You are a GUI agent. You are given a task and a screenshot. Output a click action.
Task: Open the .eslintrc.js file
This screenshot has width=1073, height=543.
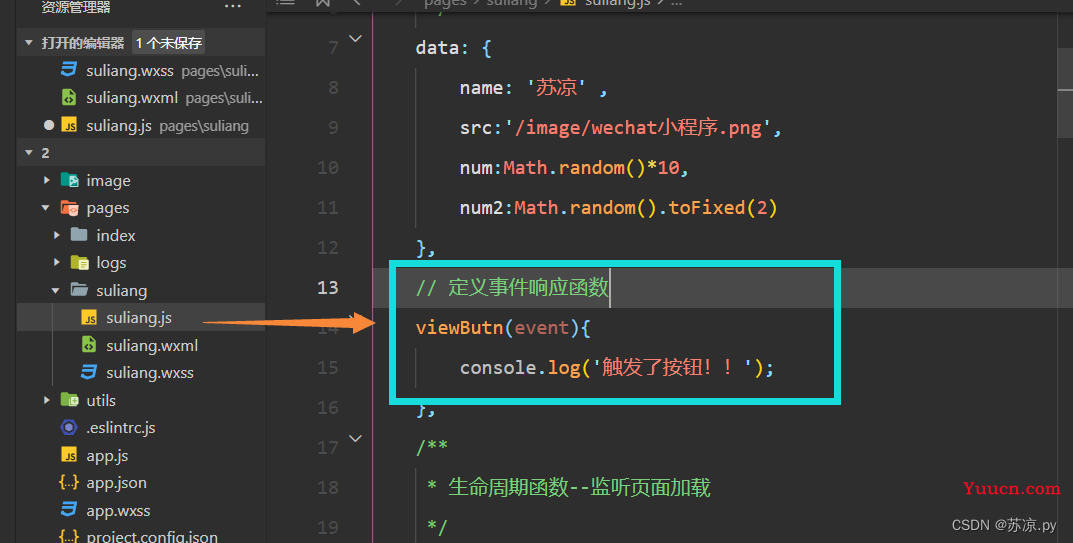click(120, 427)
